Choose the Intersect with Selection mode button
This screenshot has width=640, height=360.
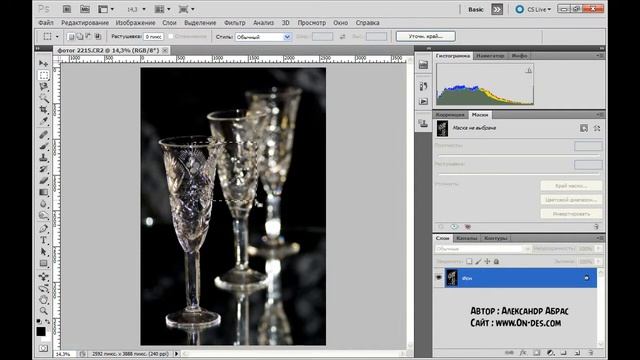pos(98,37)
